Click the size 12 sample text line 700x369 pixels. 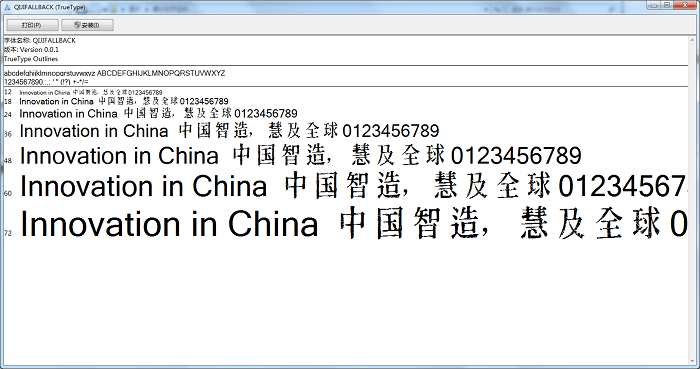pos(91,92)
